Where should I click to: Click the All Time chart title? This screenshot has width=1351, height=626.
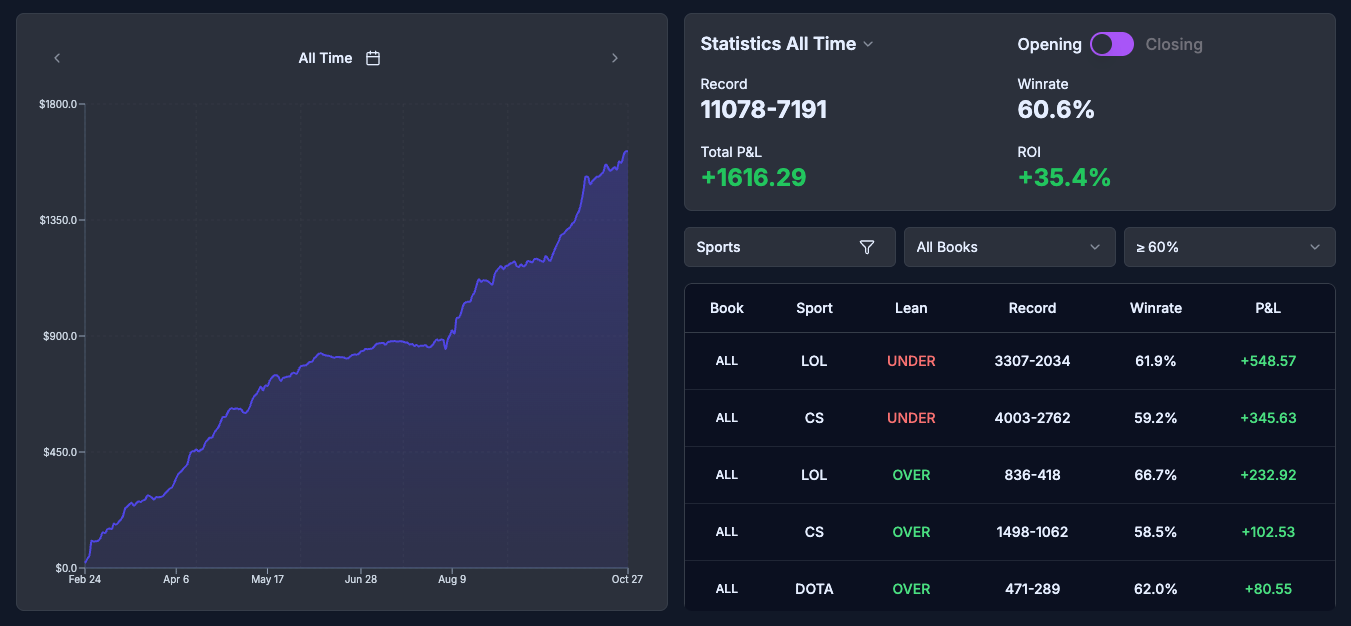pyautogui.click(x=325, y=58)
